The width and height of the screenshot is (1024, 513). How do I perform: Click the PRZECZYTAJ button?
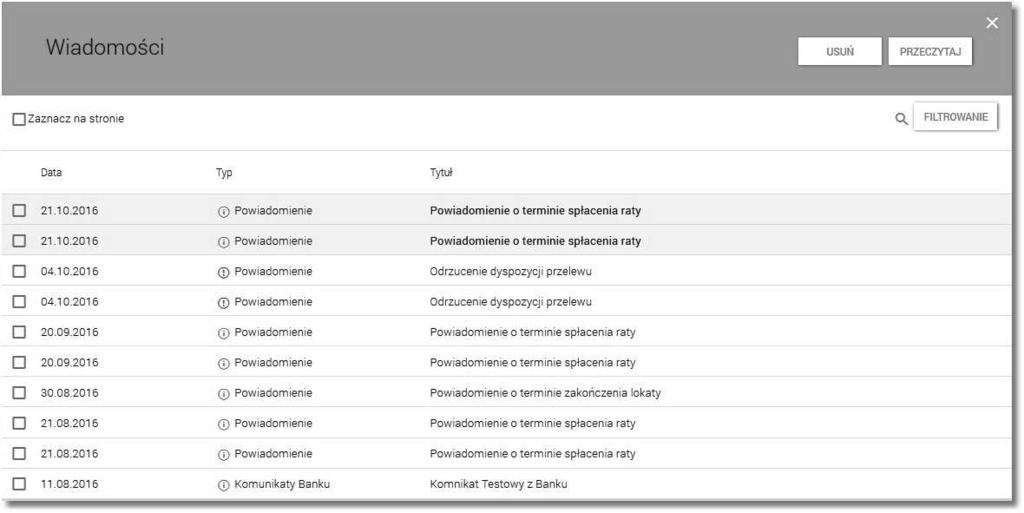click(930, 52)
